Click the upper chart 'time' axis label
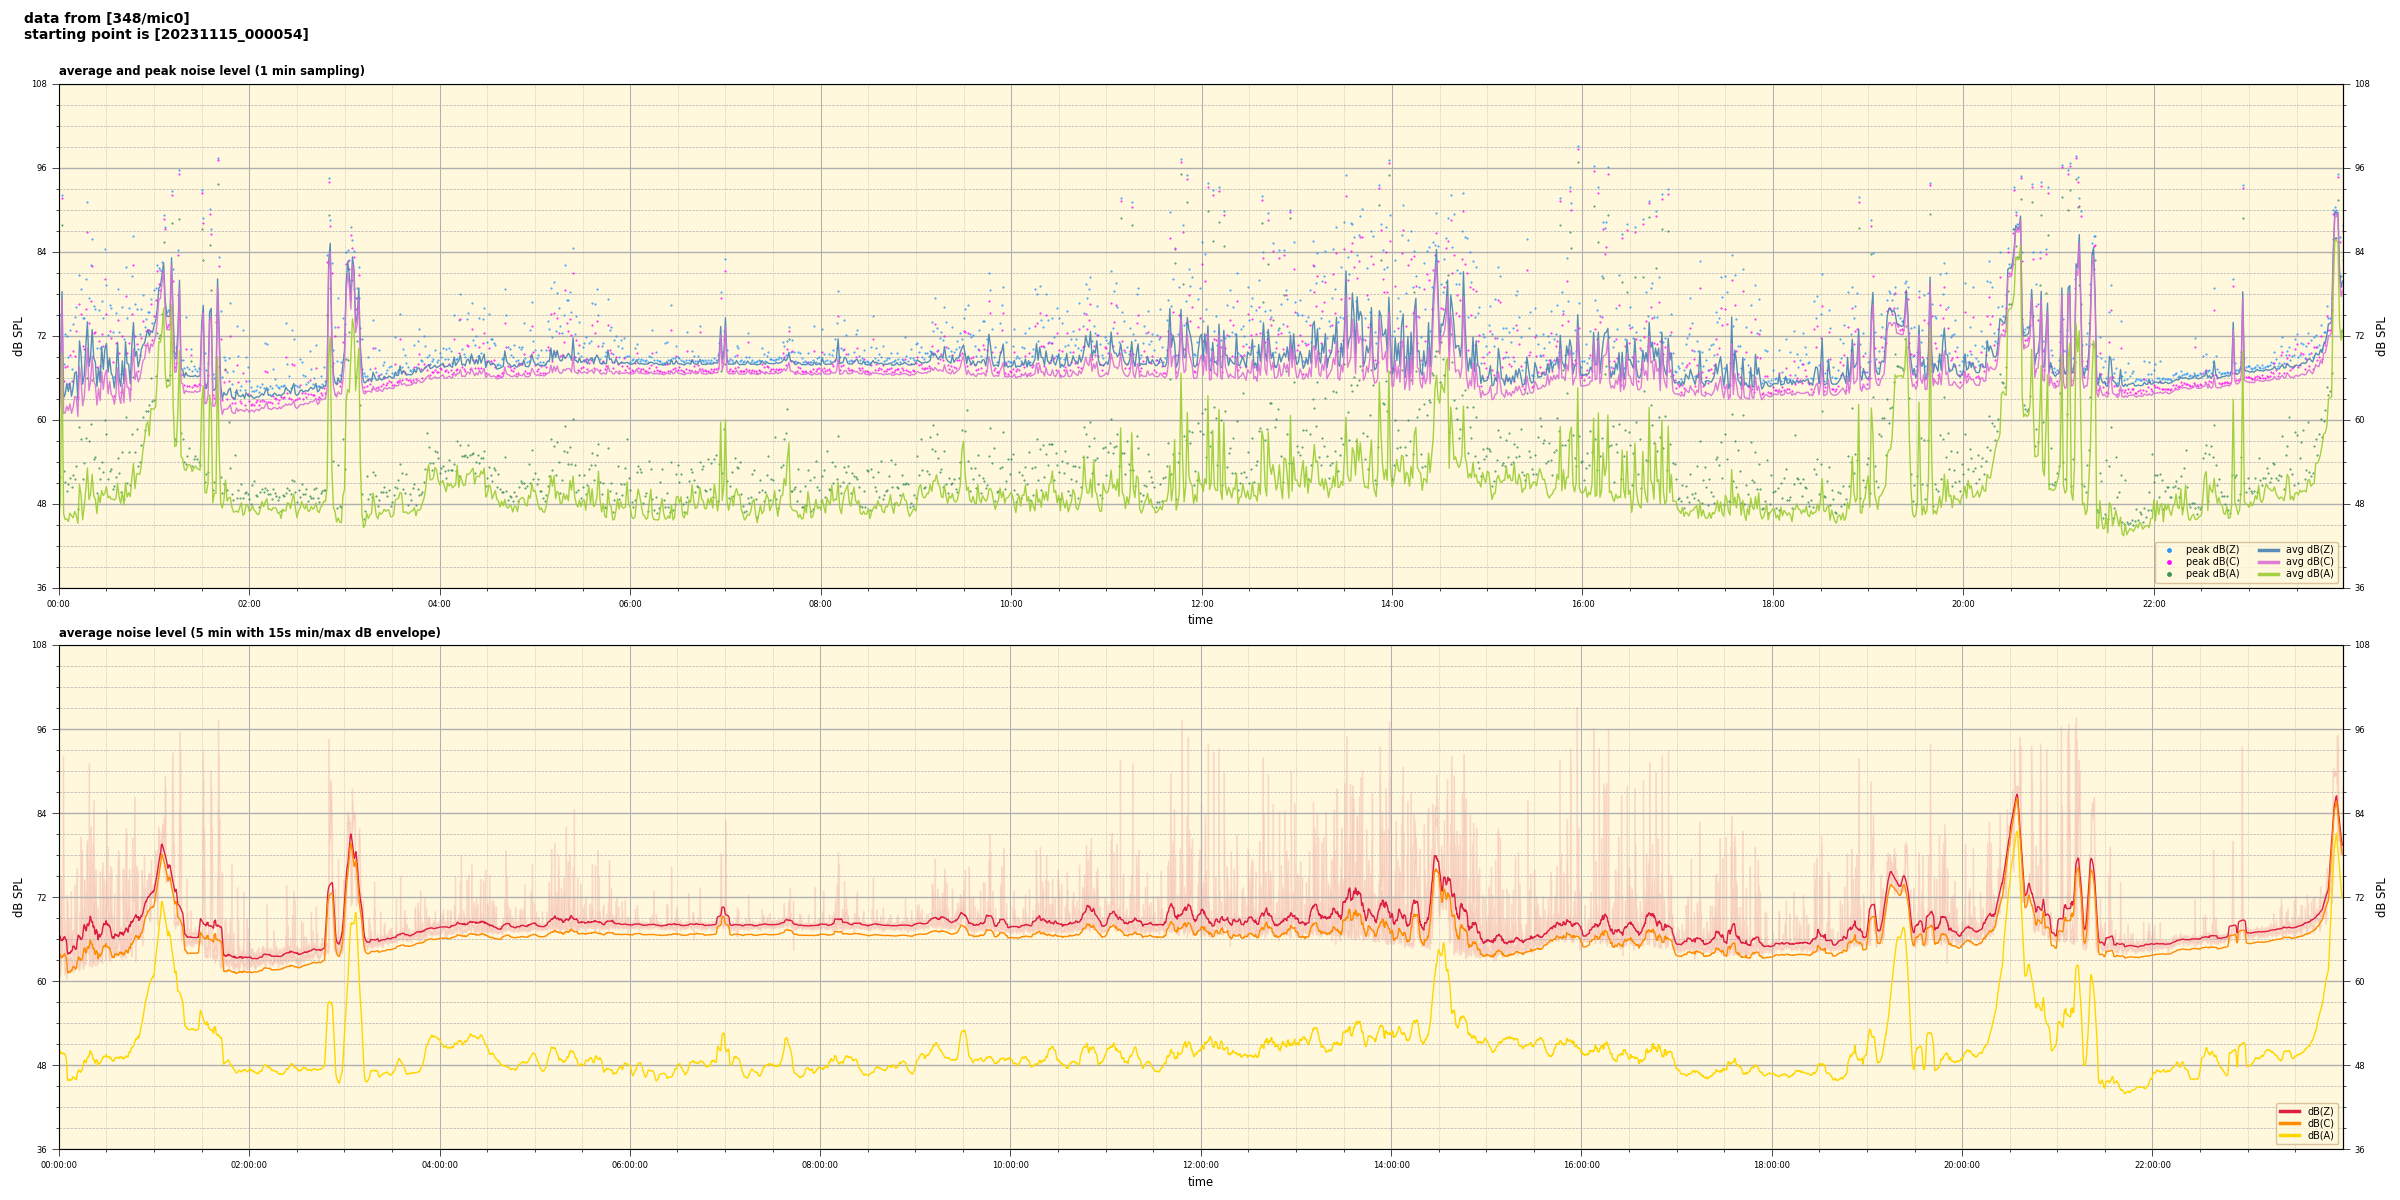This screenshot has height=1200, width=2400. tap(1200, 620)
